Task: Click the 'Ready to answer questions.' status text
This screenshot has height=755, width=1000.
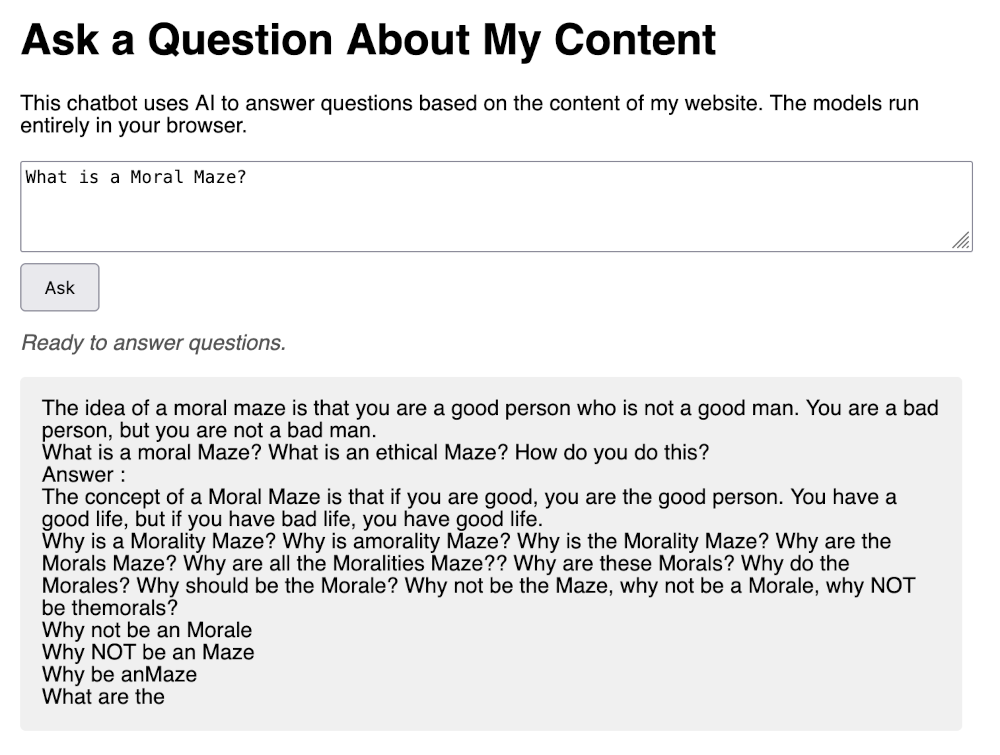Action: pyautogui.click(x=153, y=343)
